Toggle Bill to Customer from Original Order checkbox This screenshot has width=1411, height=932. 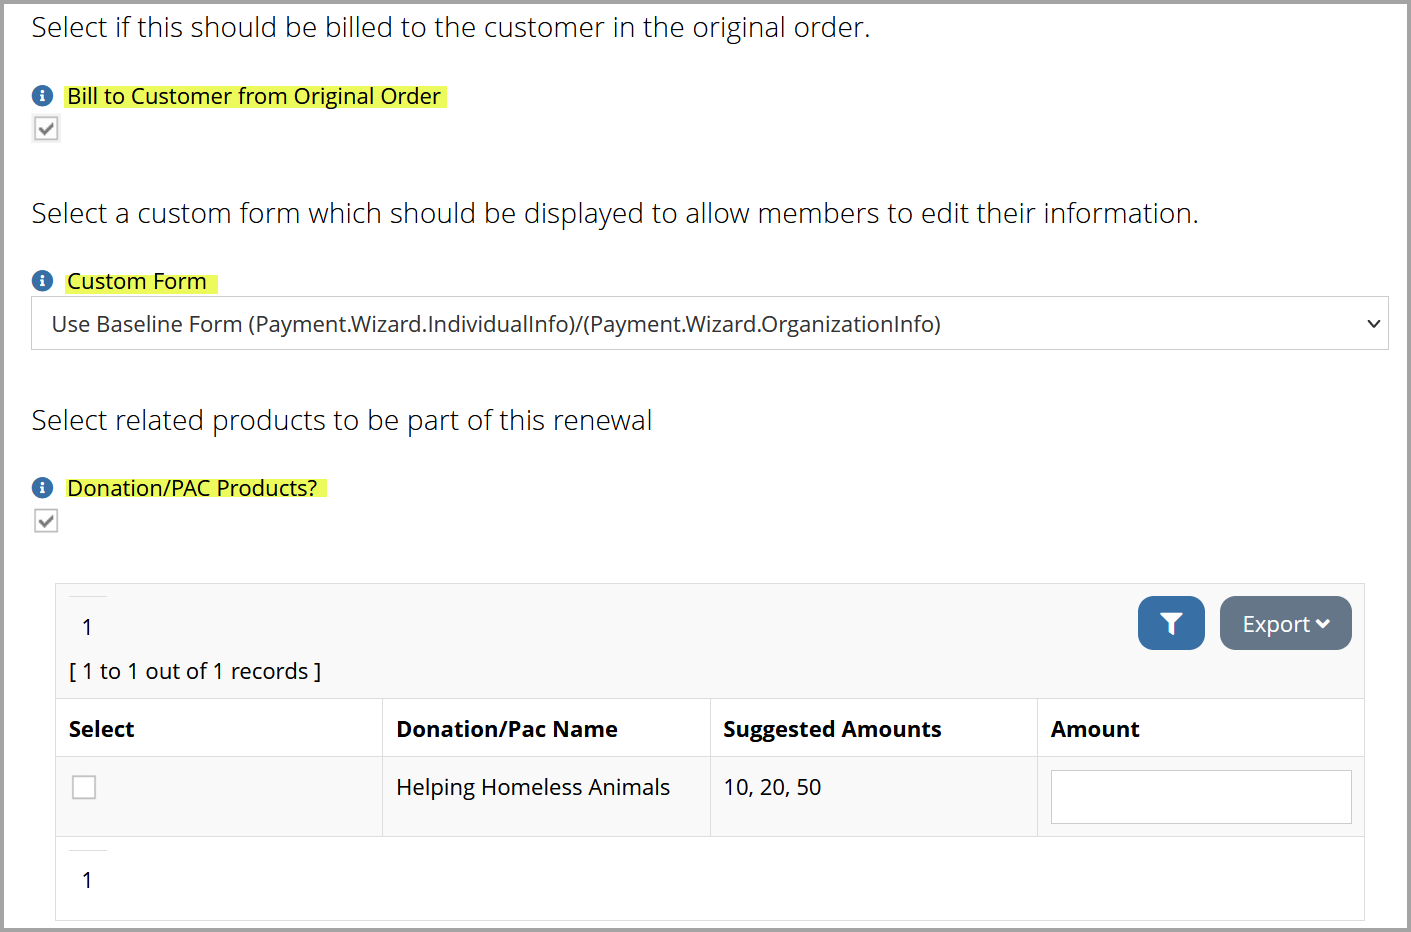(x=46, y=128)
